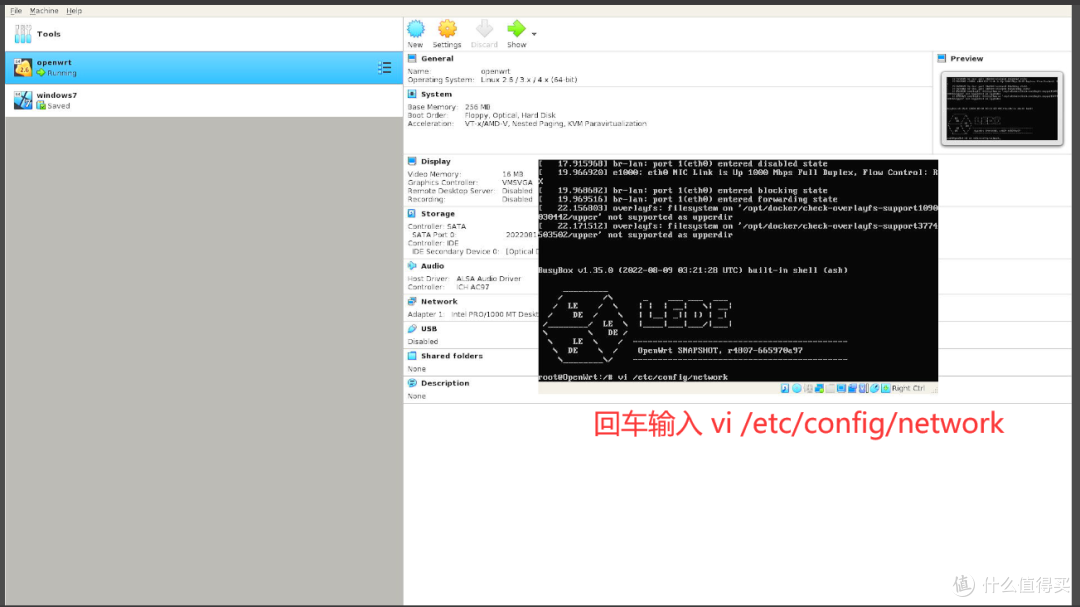Click the 'ALSA Audio Driver' value

(x=488, y=279)
